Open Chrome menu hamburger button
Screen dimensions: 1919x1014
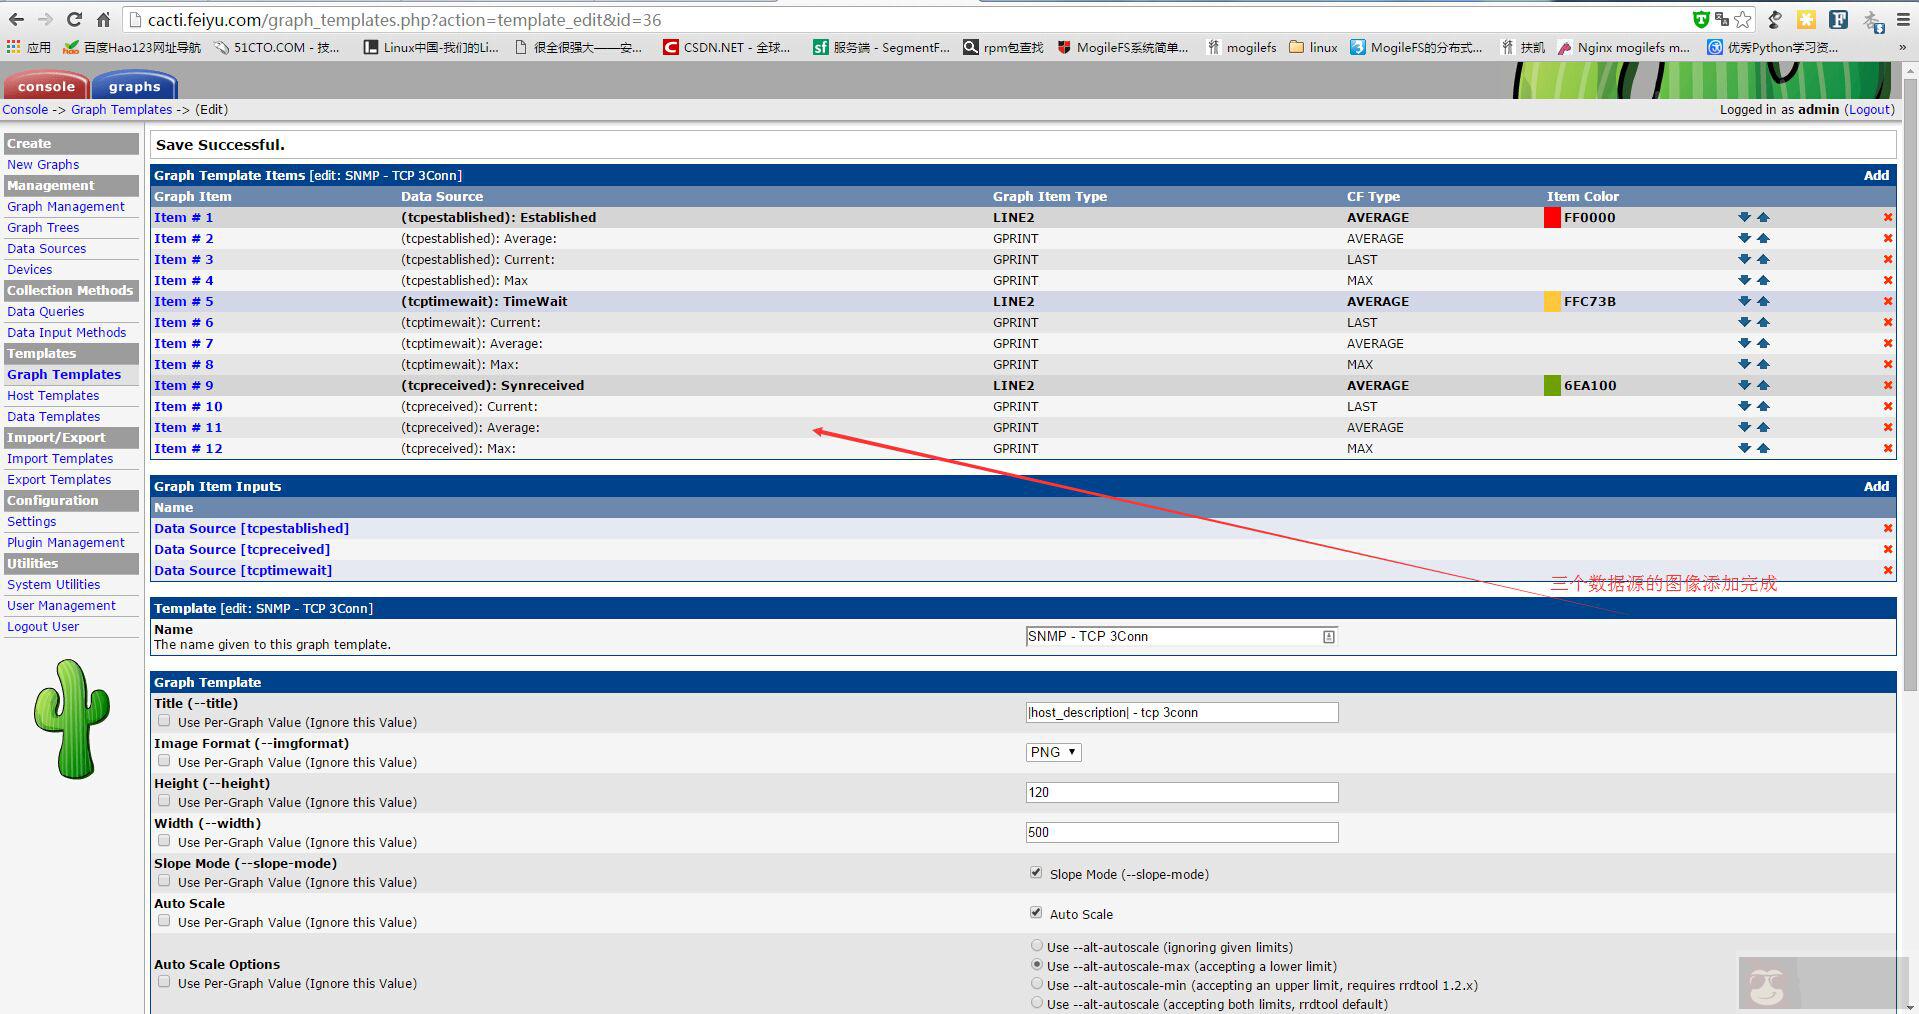pos(1903,20)
